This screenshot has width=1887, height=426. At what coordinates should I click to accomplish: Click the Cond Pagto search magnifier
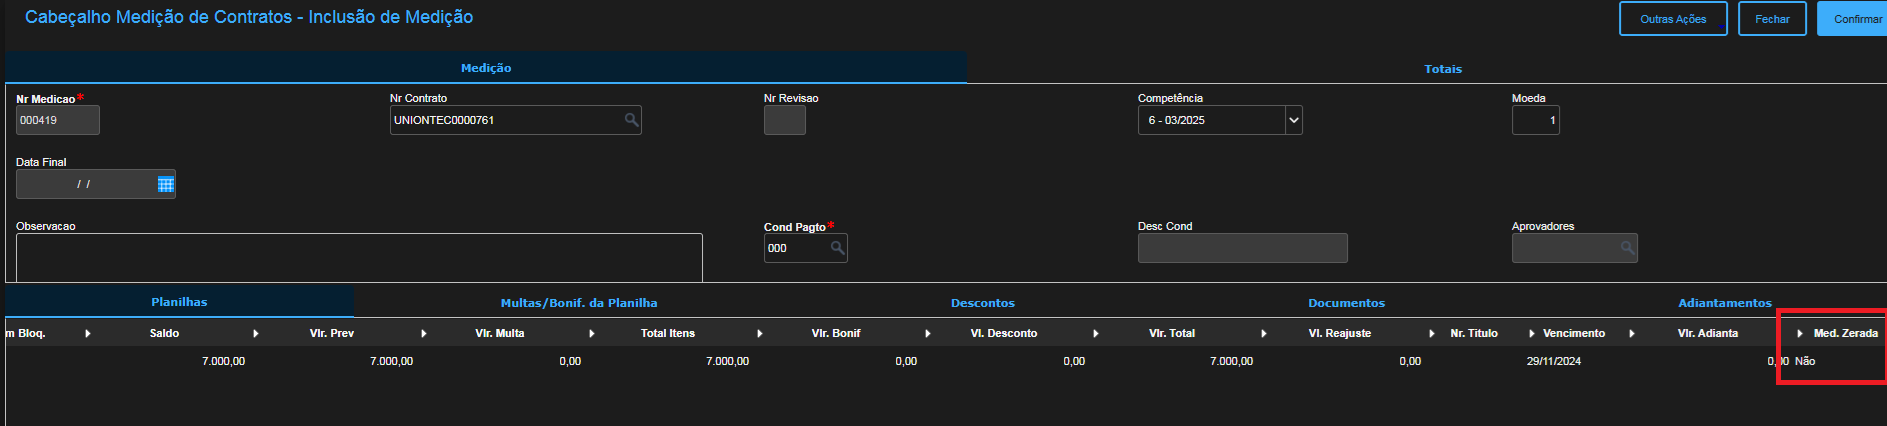[x=837, y=248]
